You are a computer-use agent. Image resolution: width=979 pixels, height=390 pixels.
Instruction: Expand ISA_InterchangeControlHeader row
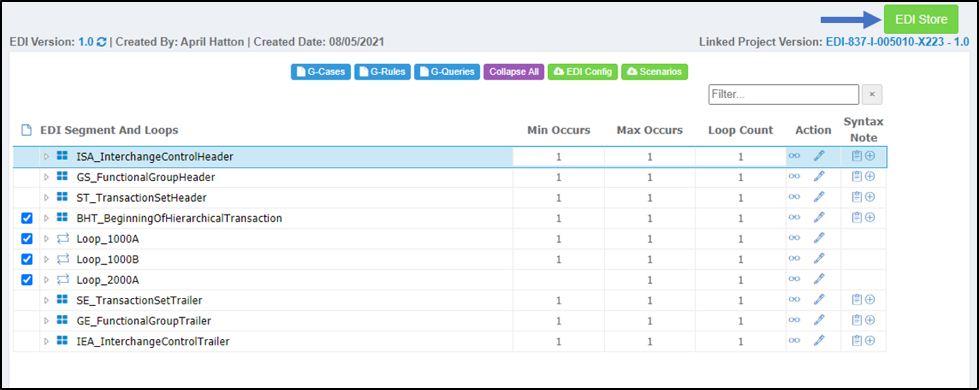[x=46, y=157]
